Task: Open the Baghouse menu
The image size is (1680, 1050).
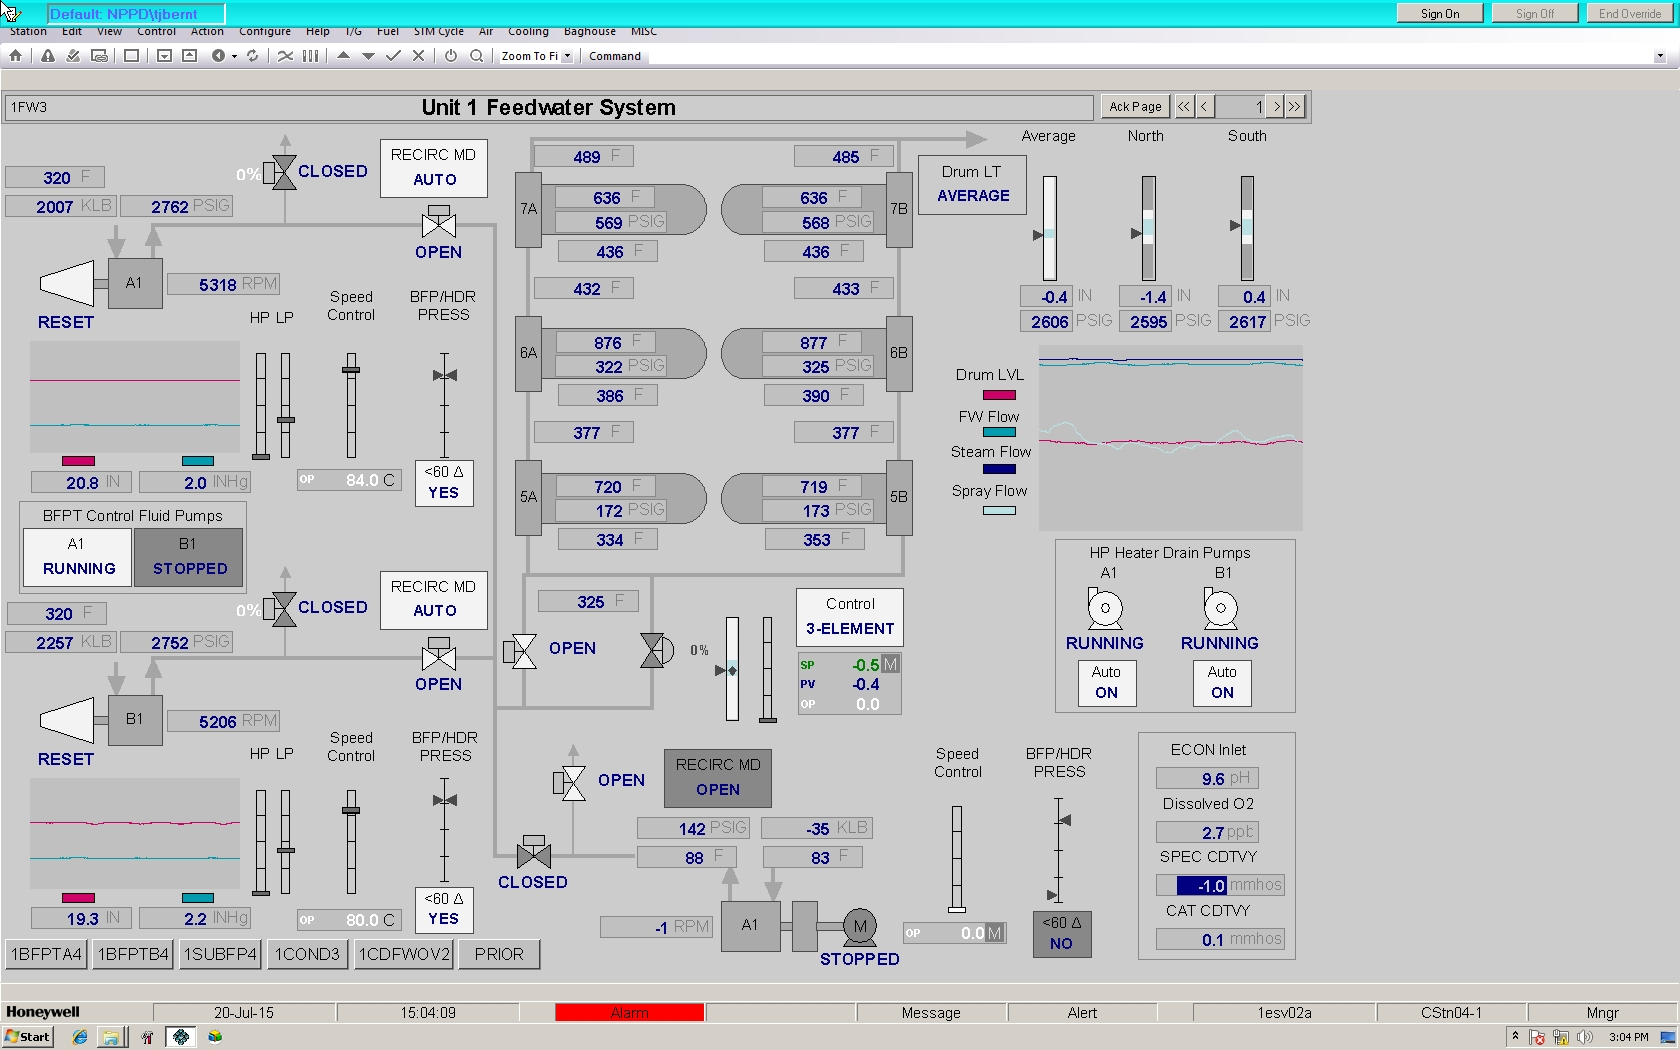Action: pos(589,31)
